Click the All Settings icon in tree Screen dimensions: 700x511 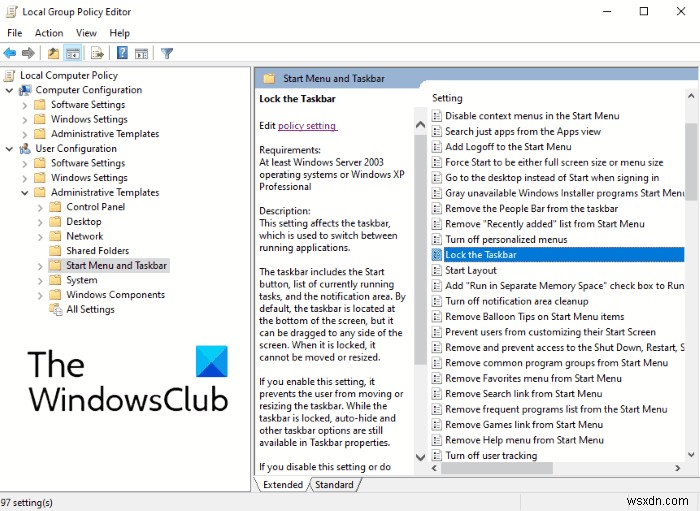click(56, 309)
